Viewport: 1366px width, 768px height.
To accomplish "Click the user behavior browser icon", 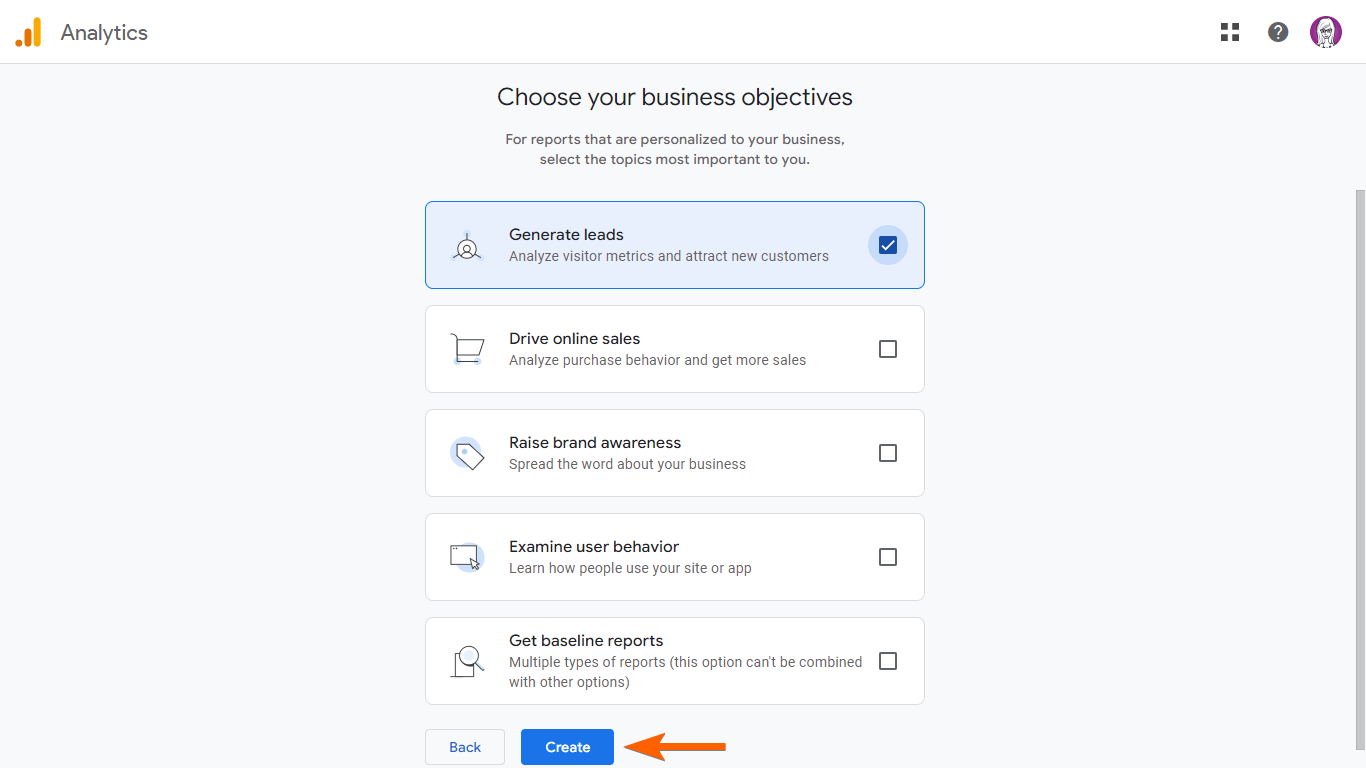I will coord(466,557).
